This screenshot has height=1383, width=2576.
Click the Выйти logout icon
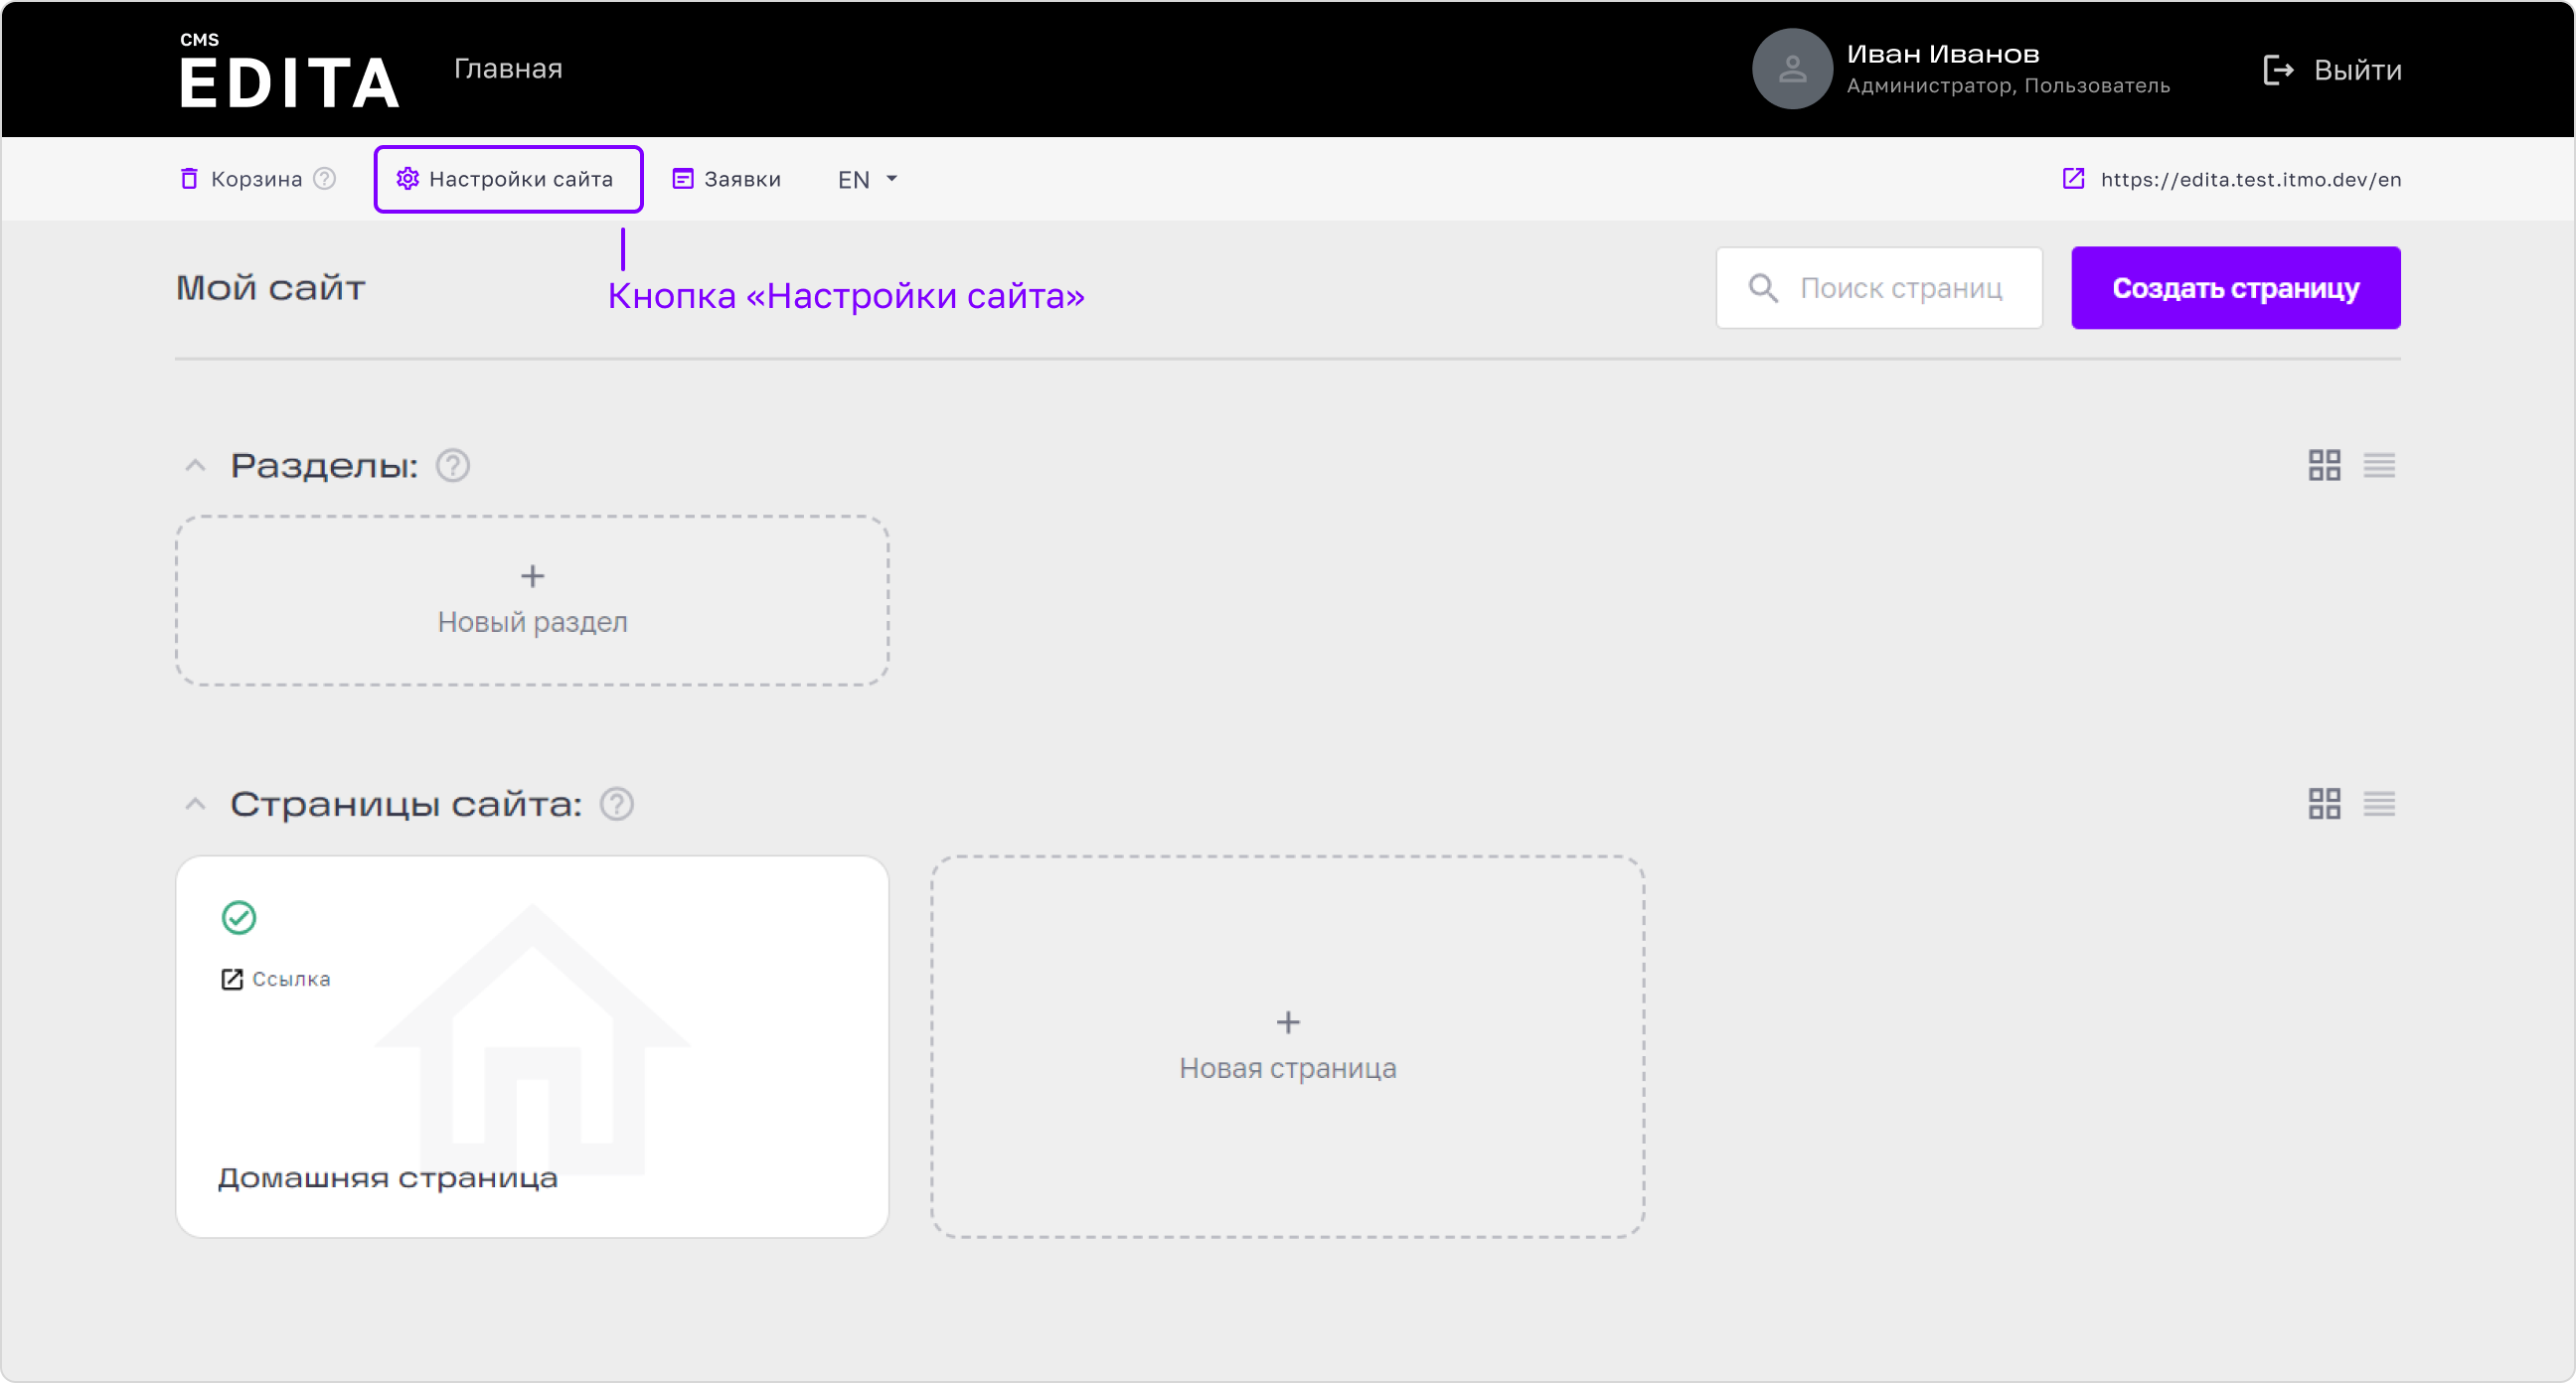point(2278,70)
